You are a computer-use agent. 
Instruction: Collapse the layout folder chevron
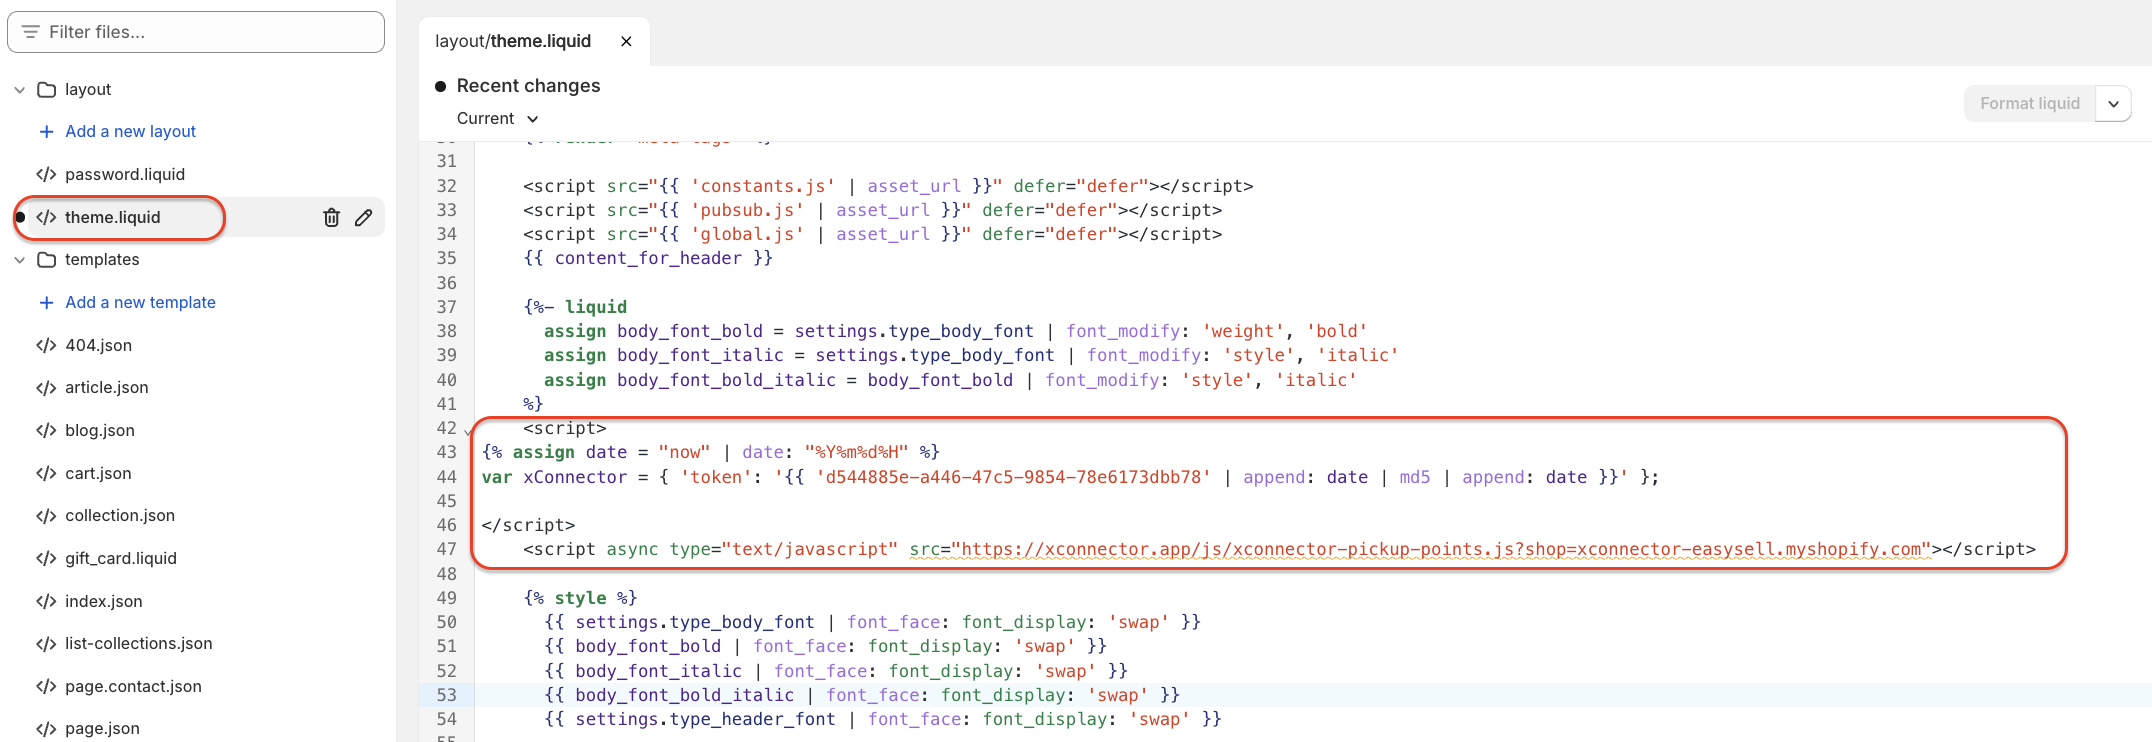pos(19,90)
